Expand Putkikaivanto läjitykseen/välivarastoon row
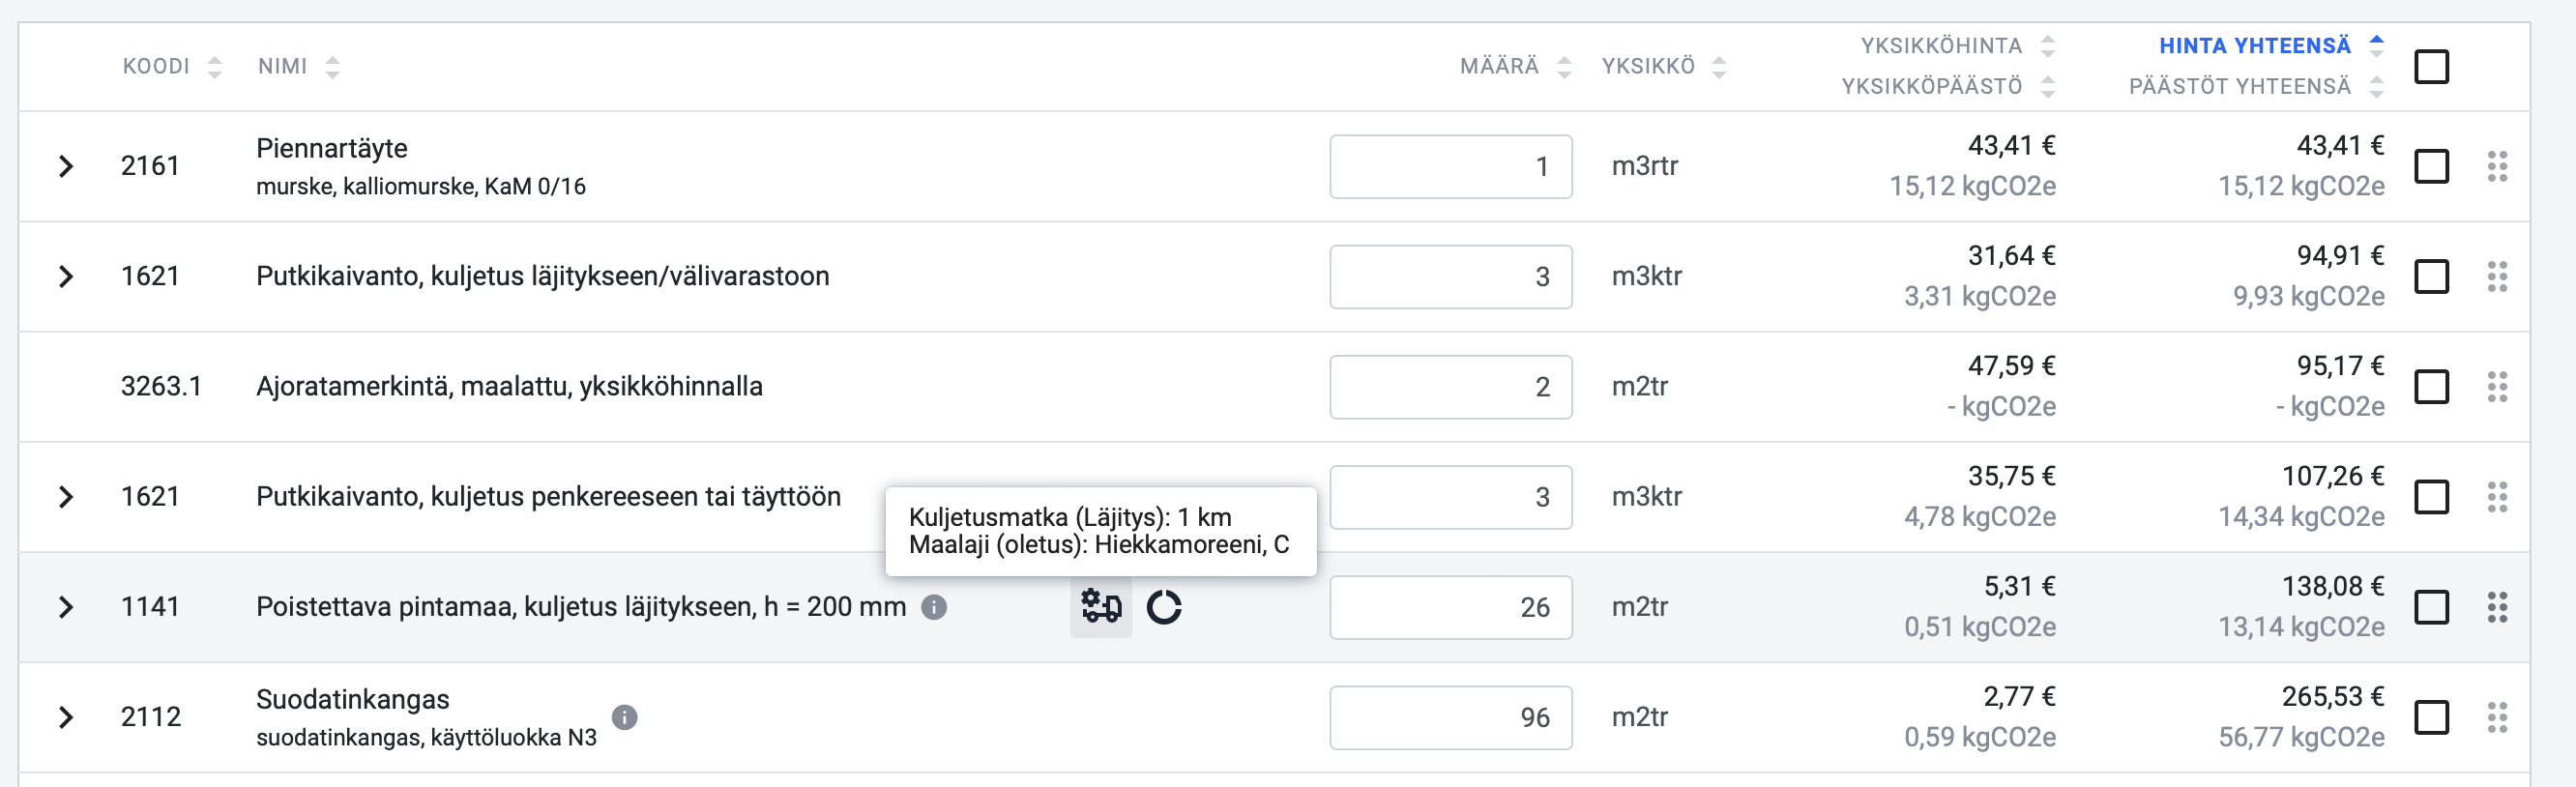This screenshot has height=787, width=2576. click(66, 276)
